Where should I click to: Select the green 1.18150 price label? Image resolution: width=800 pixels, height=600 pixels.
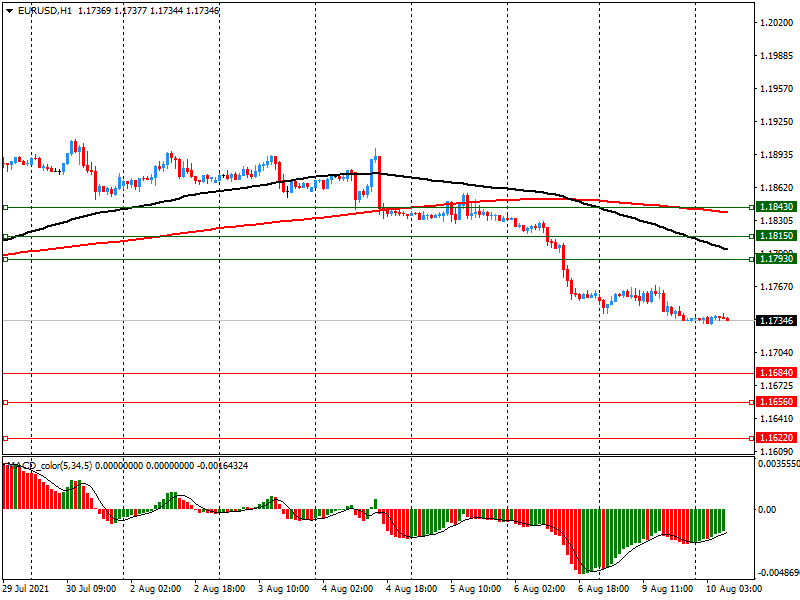[x=776, y=236]
